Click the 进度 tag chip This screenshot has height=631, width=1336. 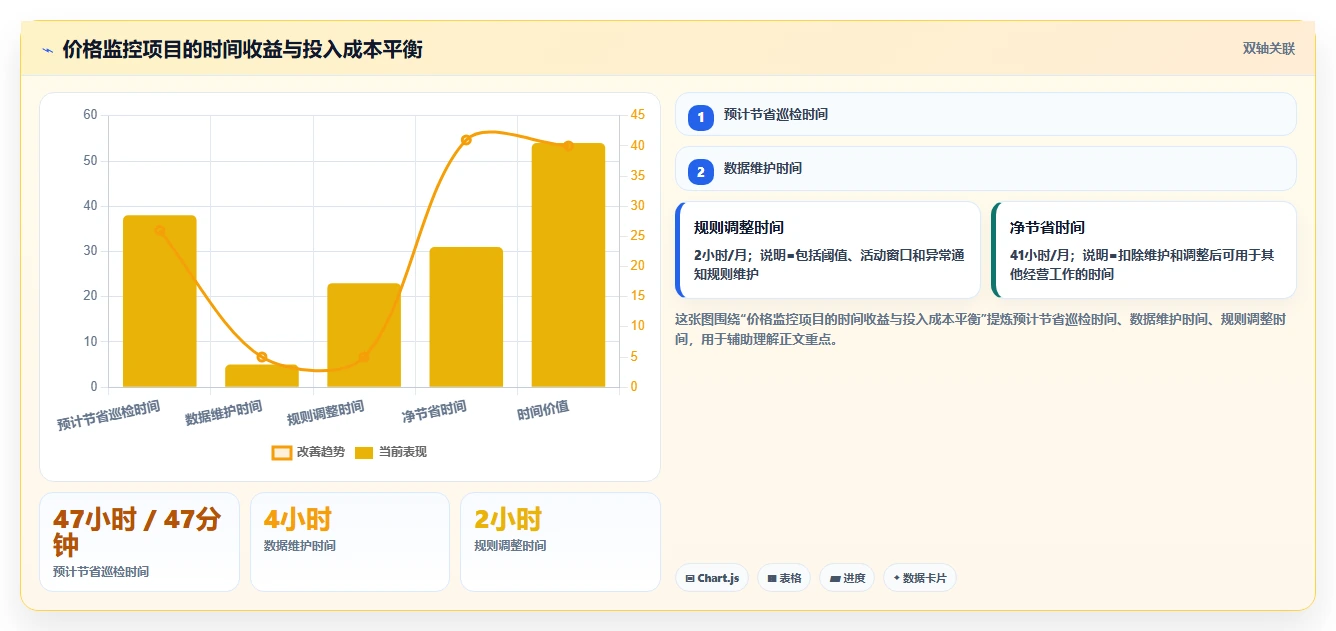847,578
